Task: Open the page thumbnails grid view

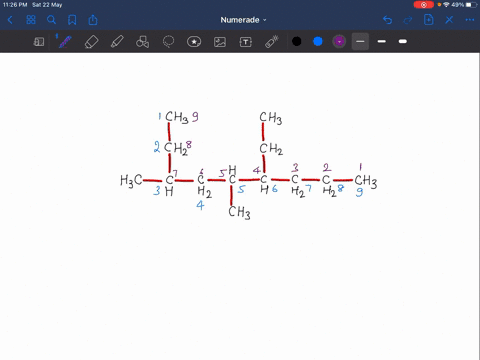Action: (x=31, y=20)
